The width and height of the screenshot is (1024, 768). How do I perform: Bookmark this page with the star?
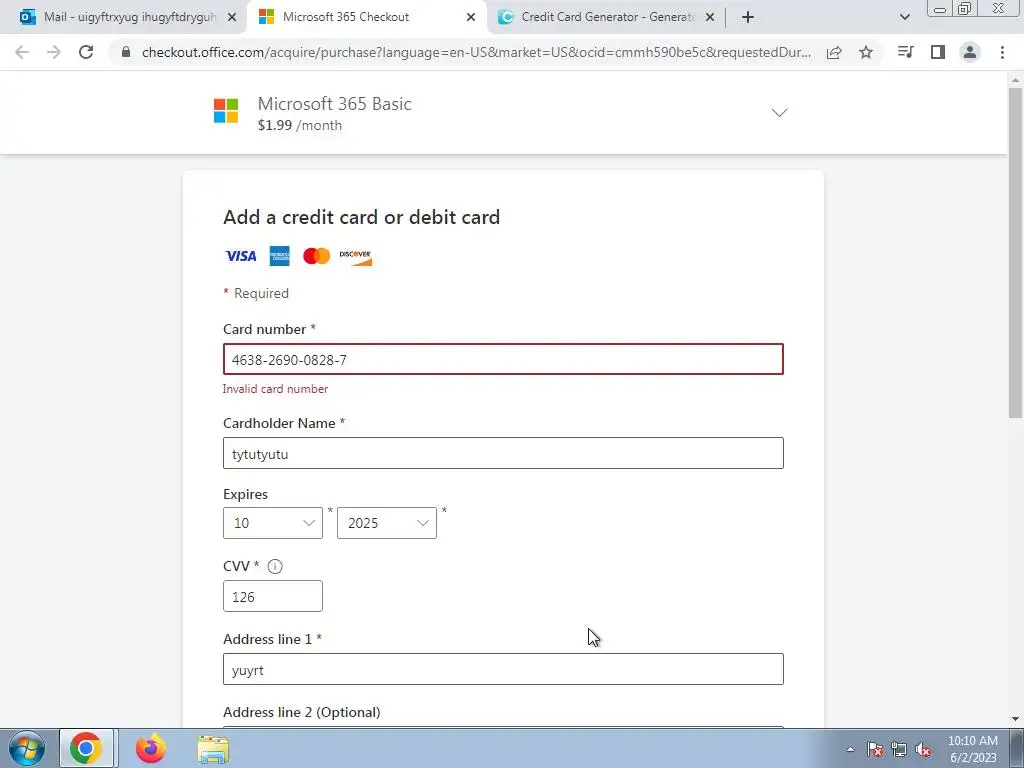click(866, 52)
